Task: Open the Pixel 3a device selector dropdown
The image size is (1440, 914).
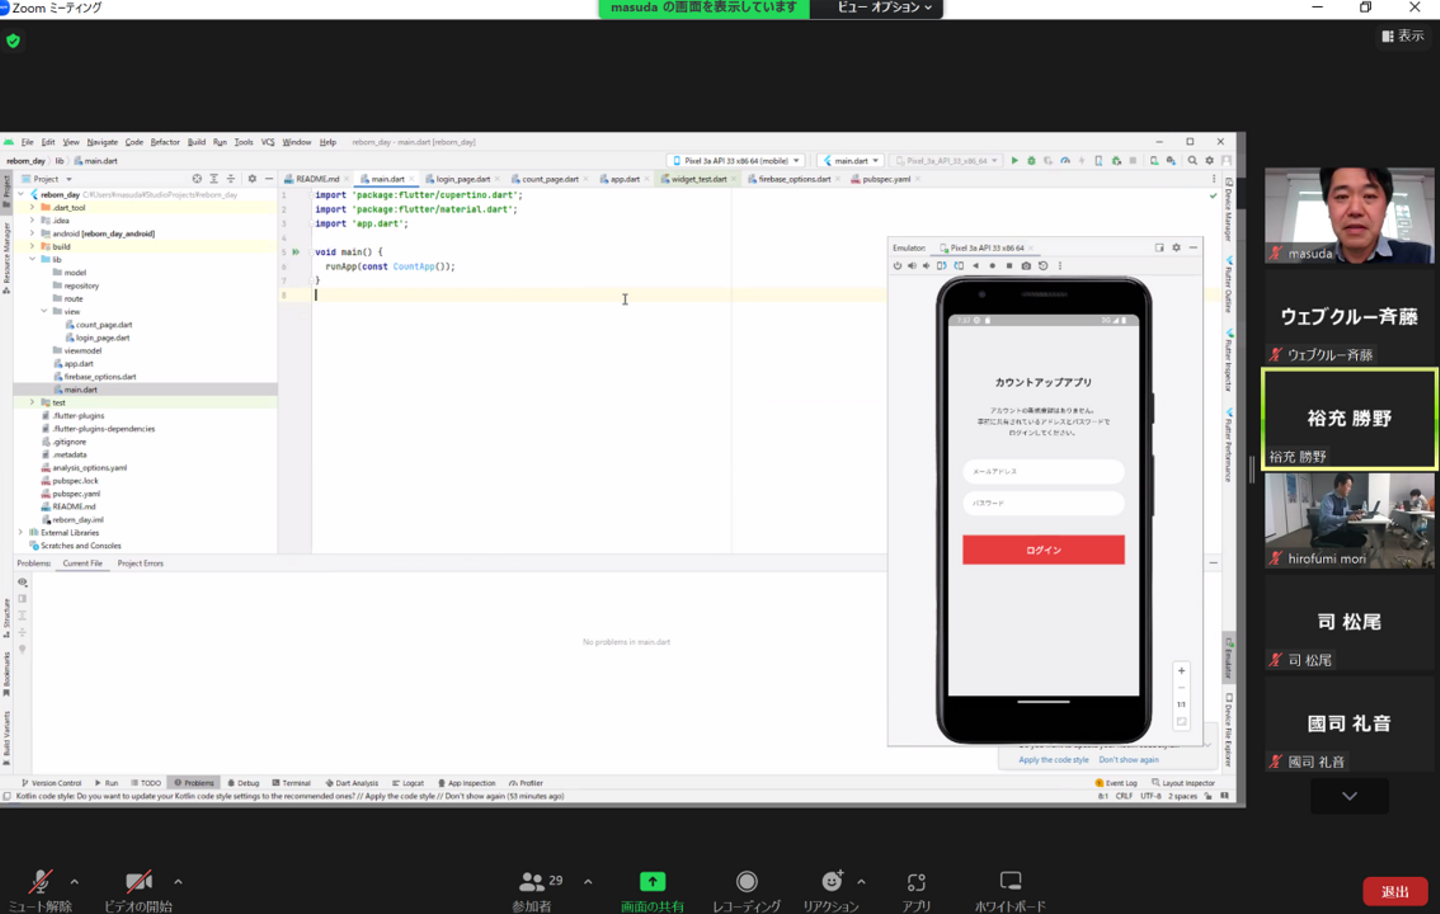Action: (x=736, y=160)
